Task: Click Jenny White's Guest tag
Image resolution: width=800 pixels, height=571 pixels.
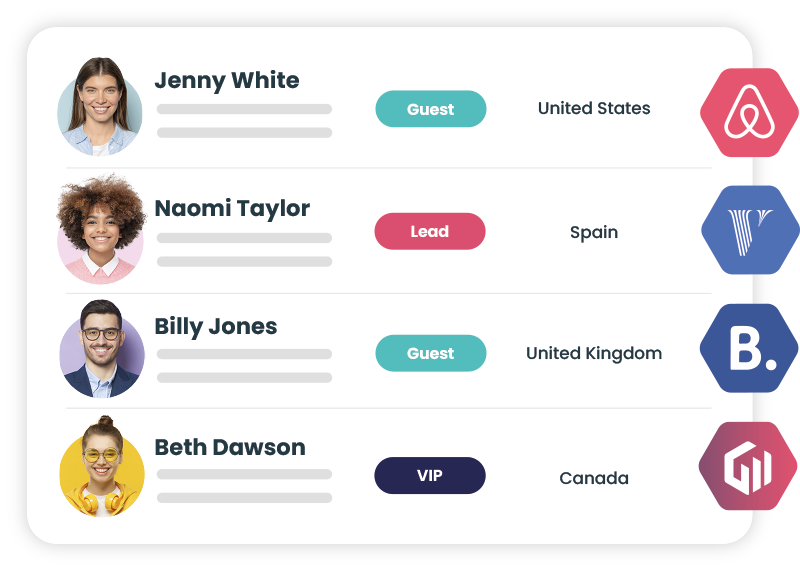Action: 431,109
